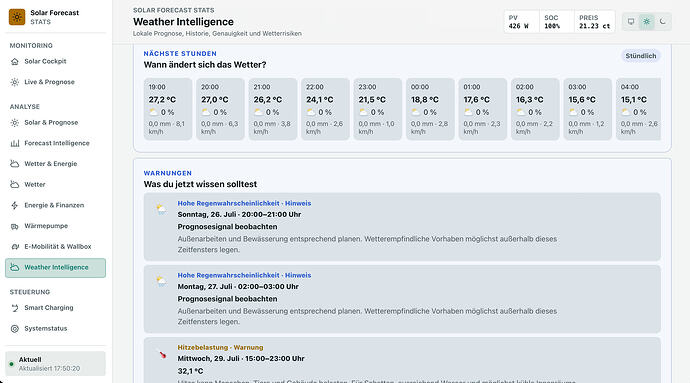Click the Wärmepumpe icon
This screenshot has width=690, height=383.
(15, 226)
